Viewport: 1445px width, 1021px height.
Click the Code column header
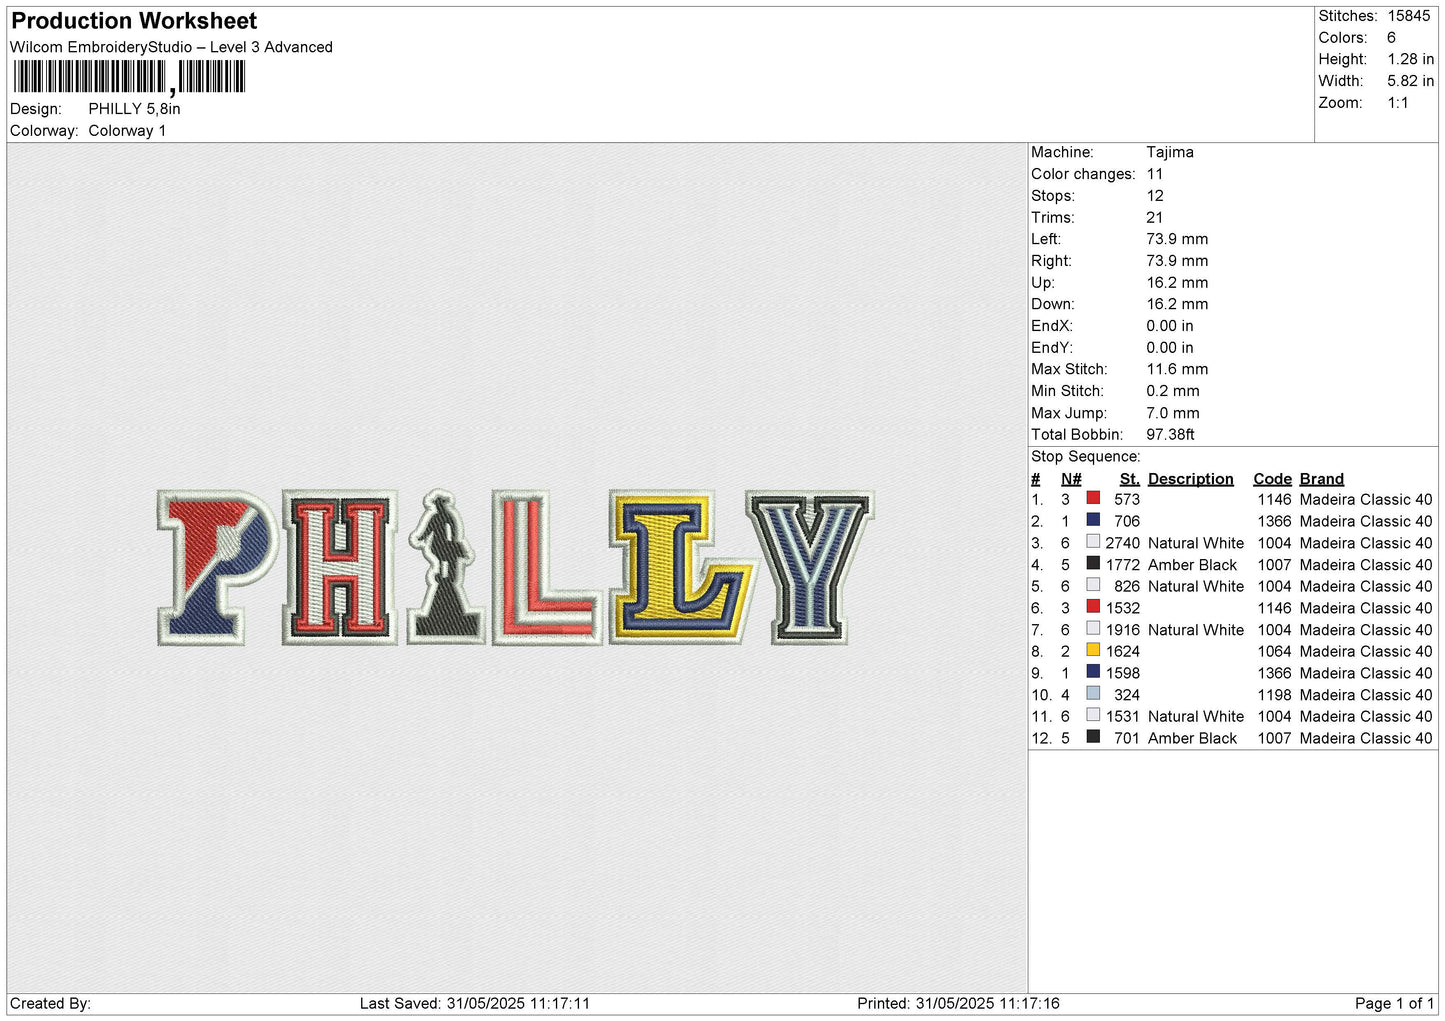(1272, 479)
